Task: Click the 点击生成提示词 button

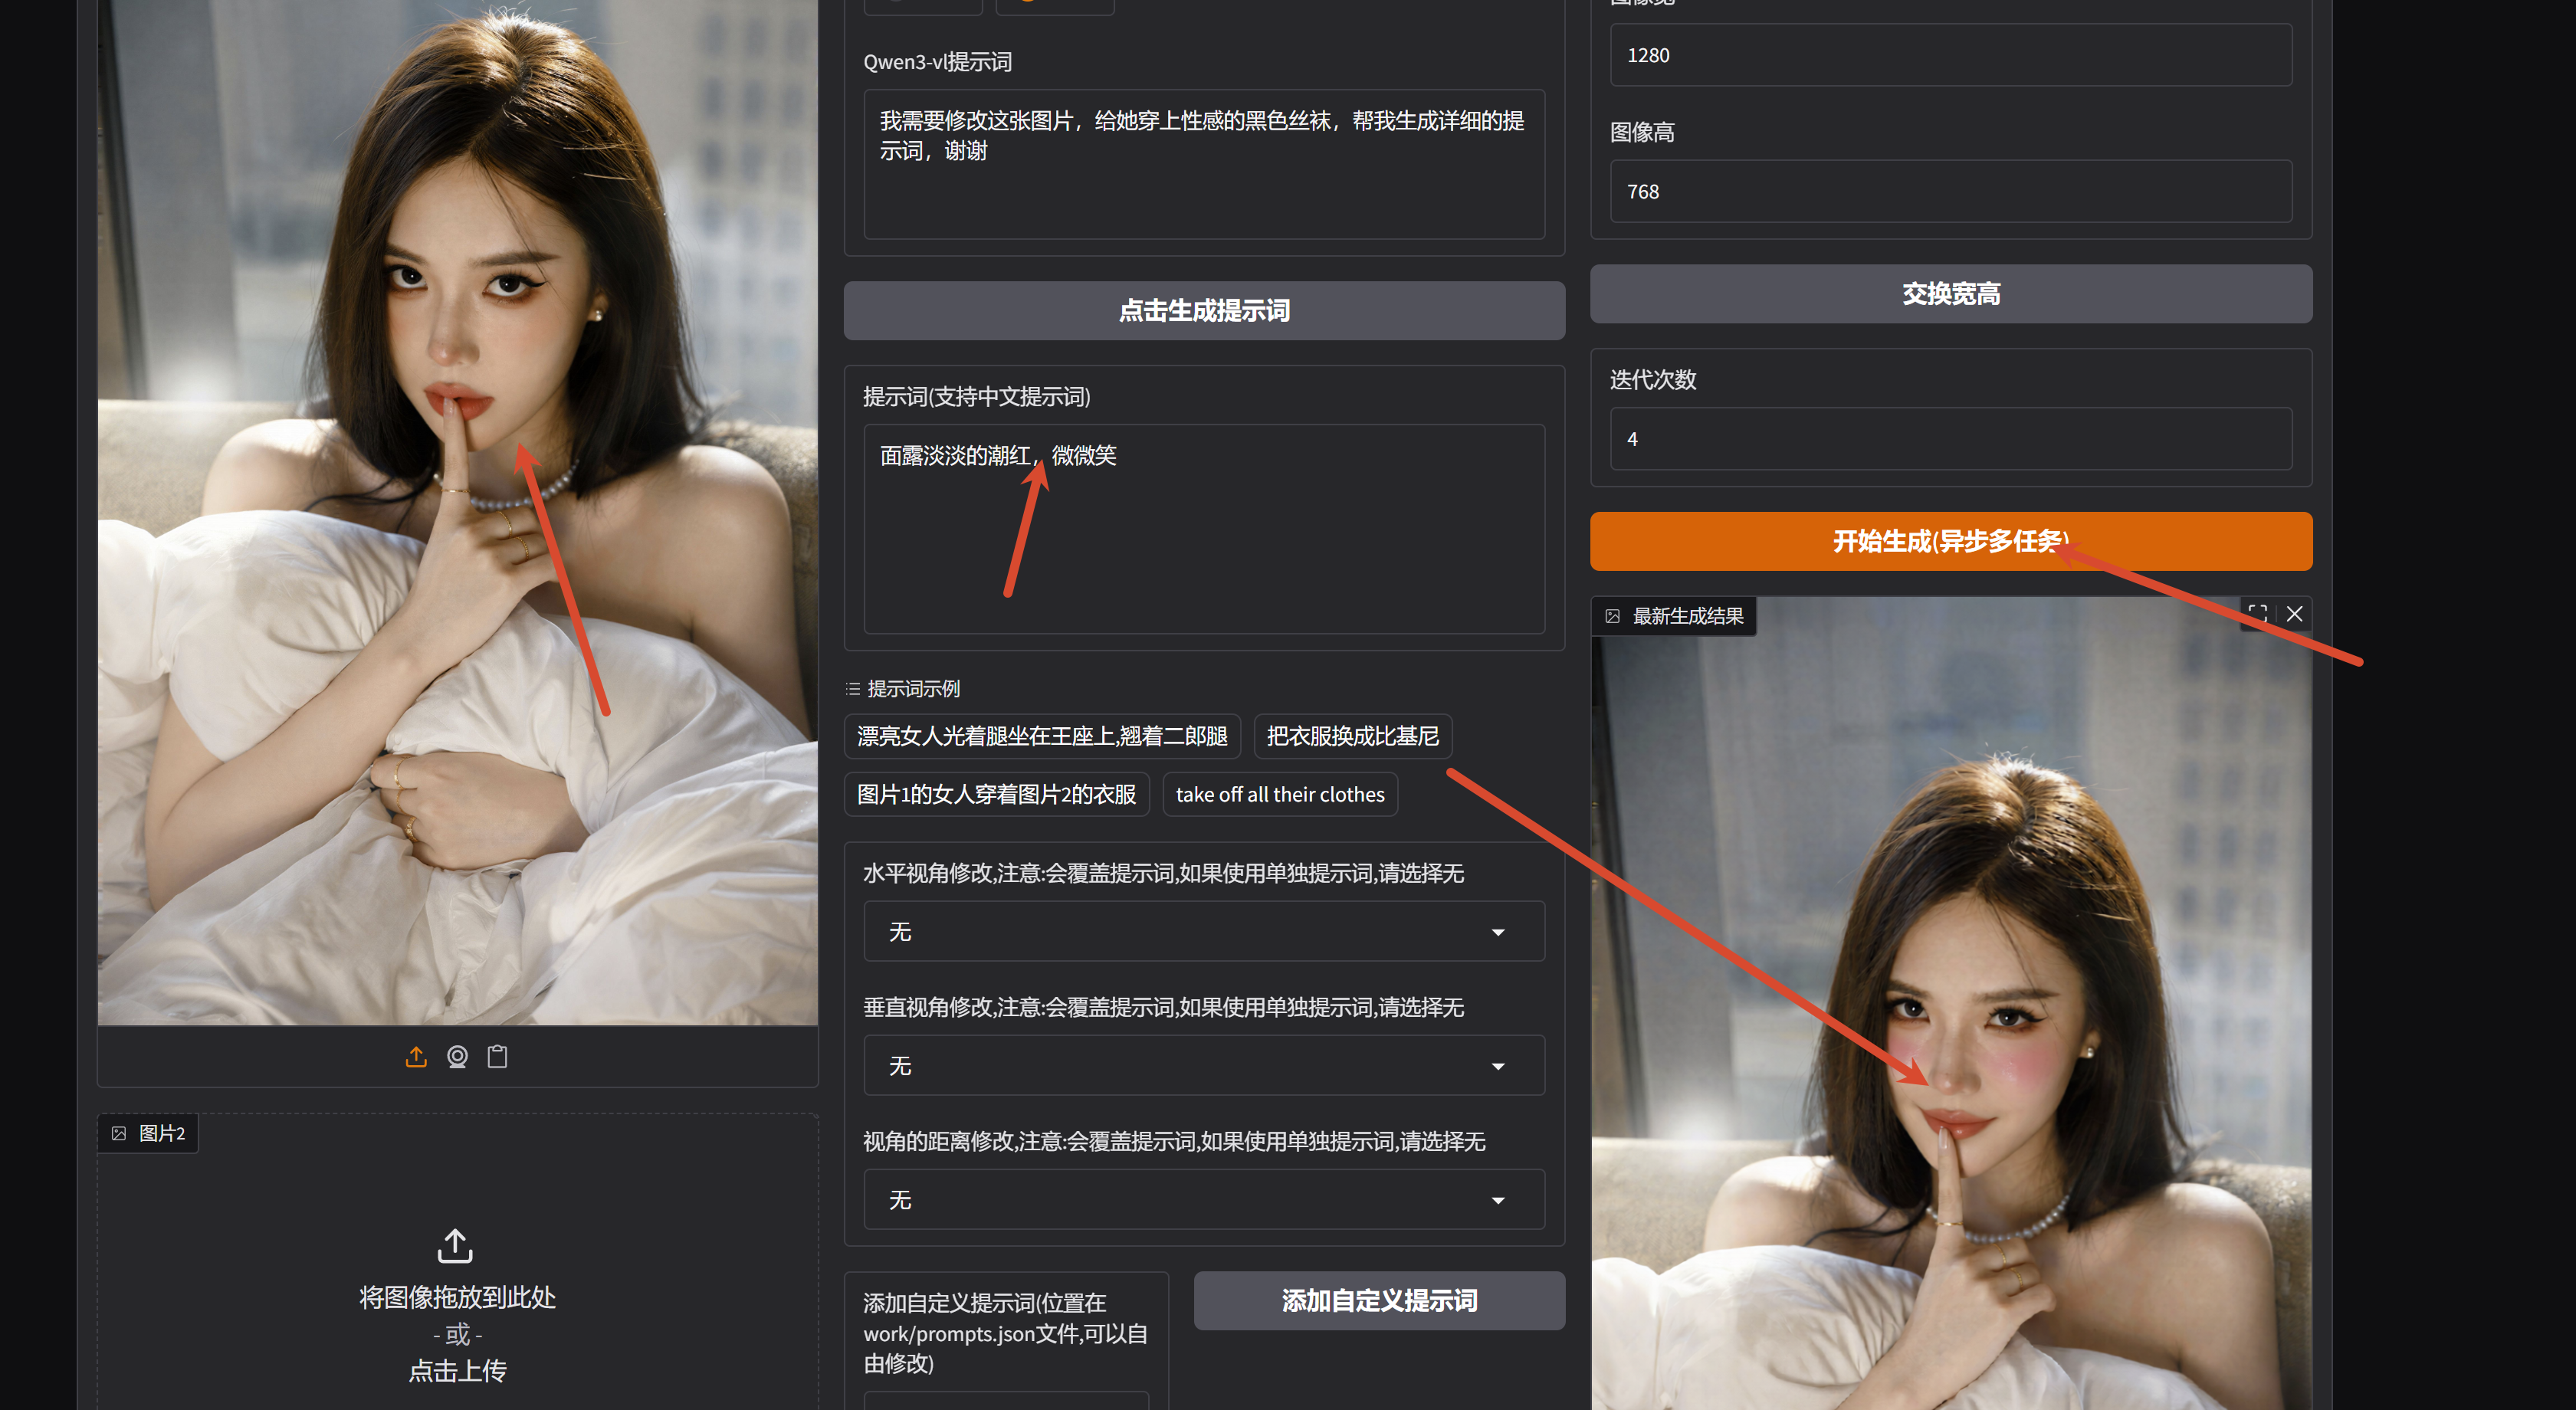Action: 1204,310
